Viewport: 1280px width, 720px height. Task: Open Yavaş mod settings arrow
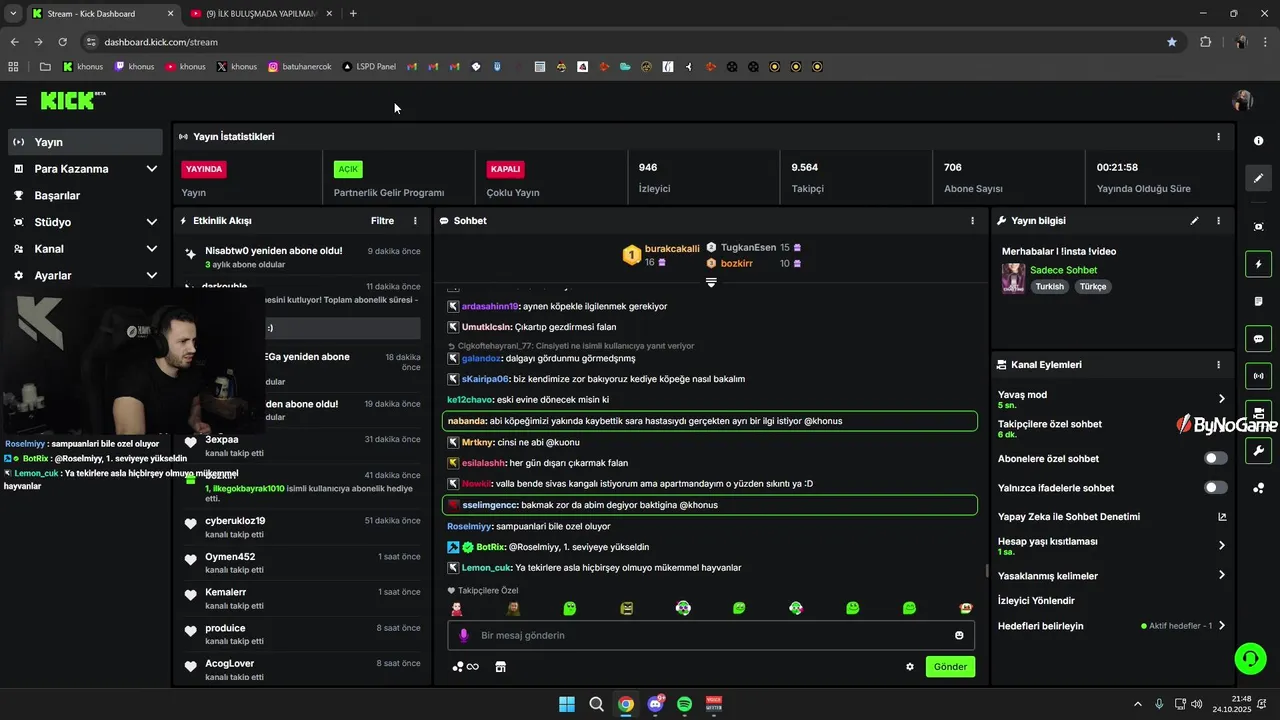click(1222, 399)
